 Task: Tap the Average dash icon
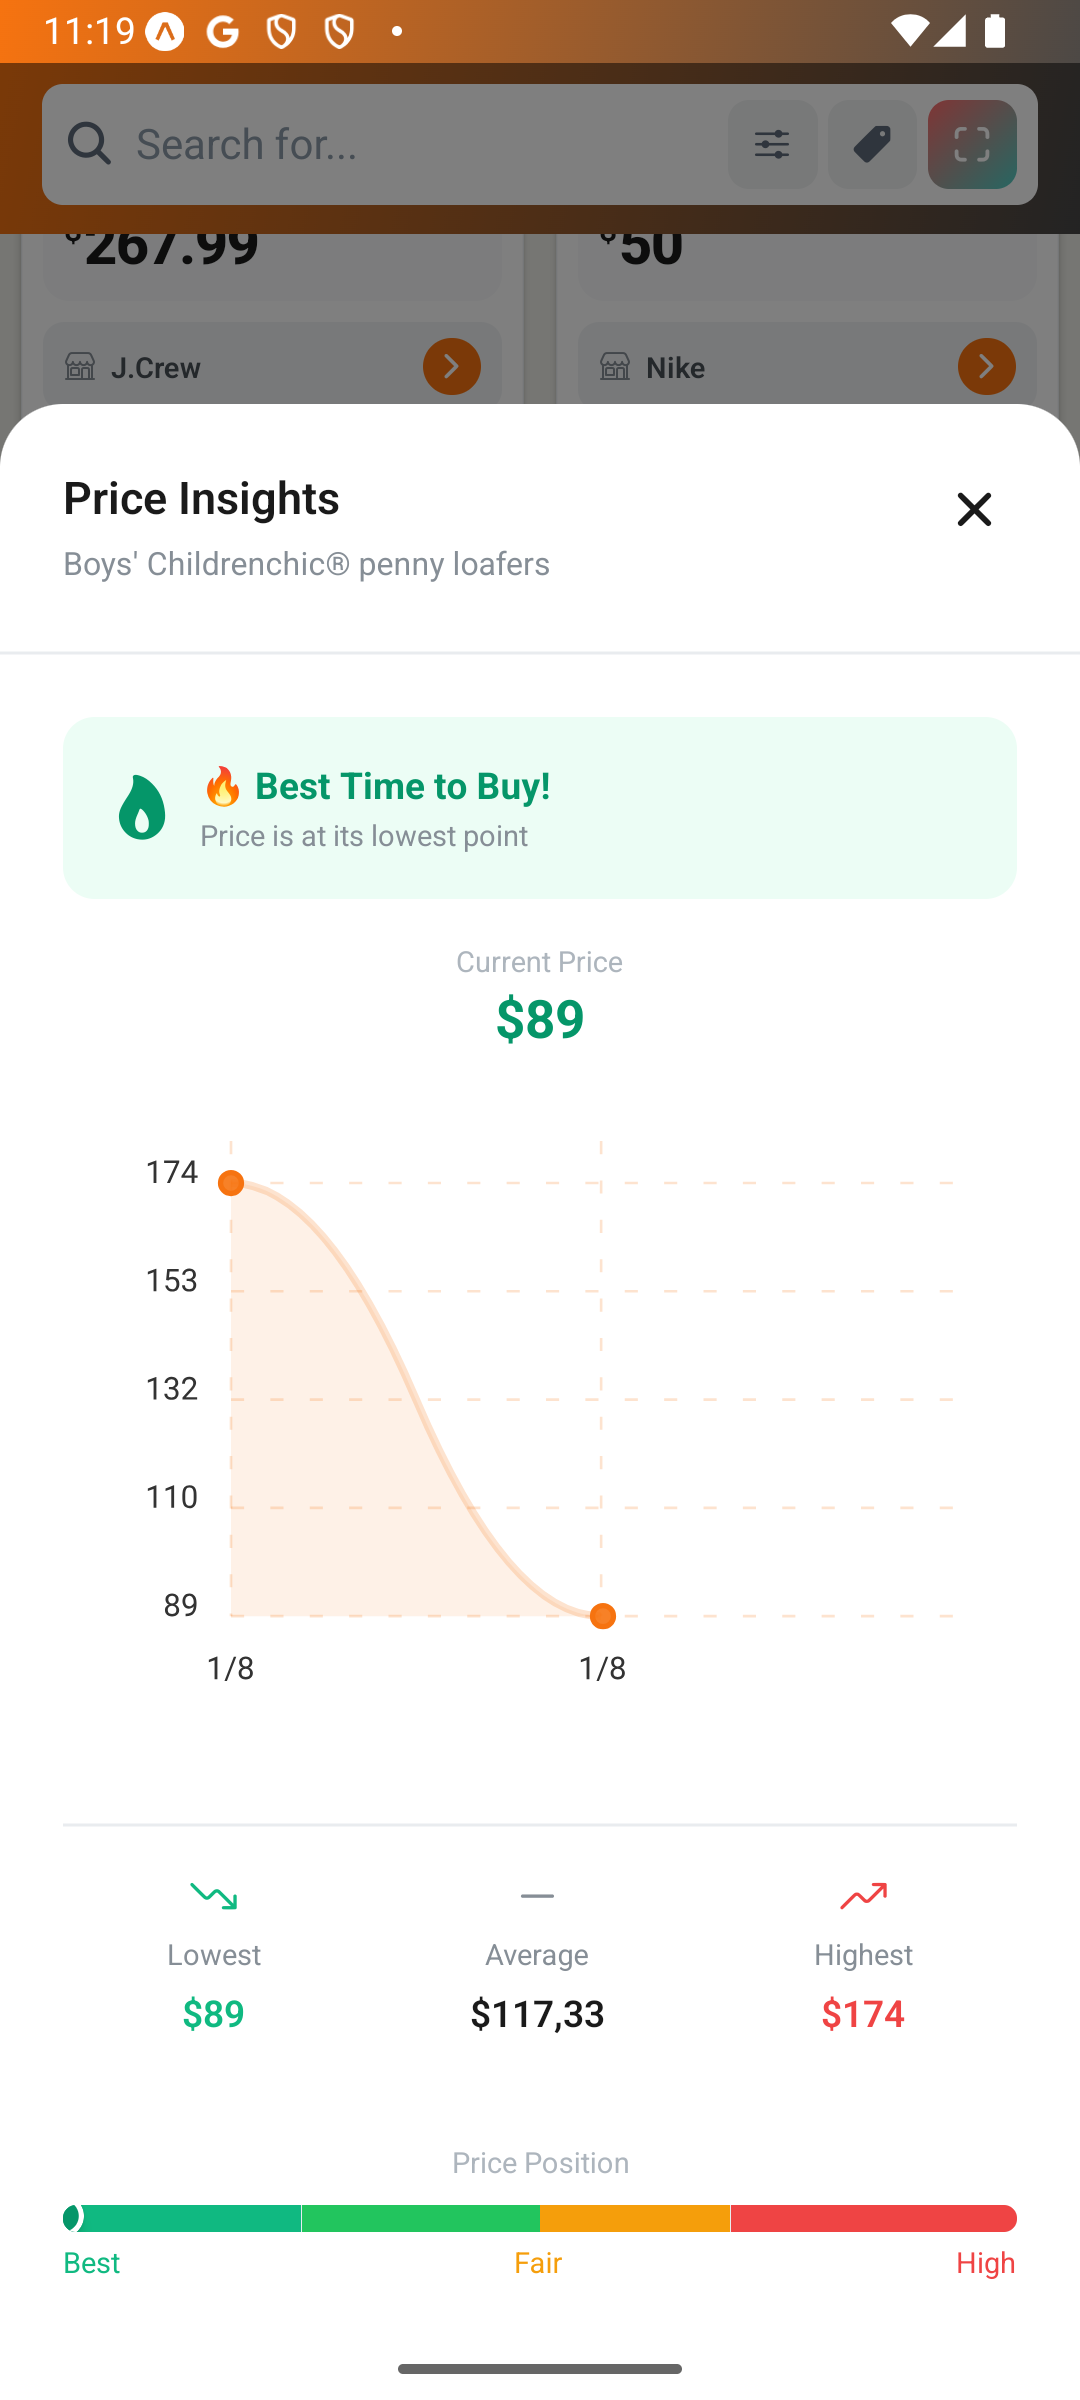[537, 1896]
